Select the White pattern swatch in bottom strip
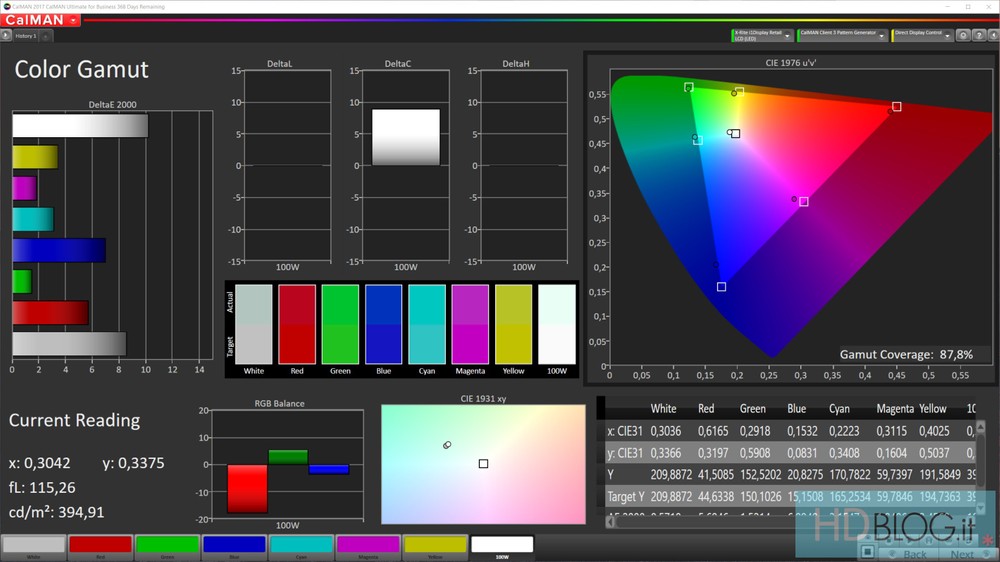The width and height of the screenshot is (1000, 562). click(33, 546)
